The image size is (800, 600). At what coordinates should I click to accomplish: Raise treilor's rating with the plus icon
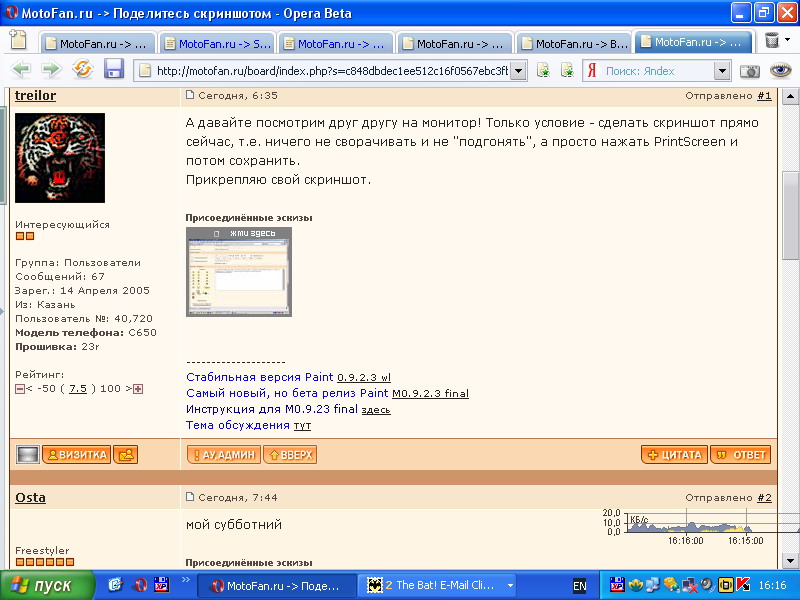point(138,389)
